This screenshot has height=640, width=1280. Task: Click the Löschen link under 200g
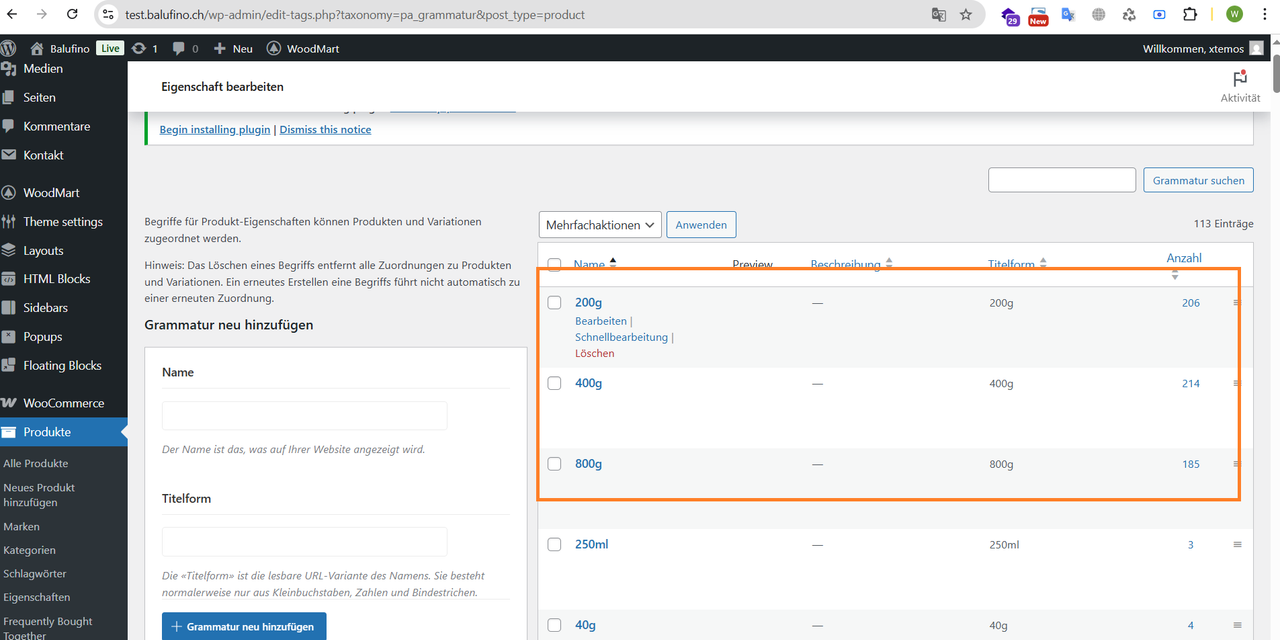[594, 353]
